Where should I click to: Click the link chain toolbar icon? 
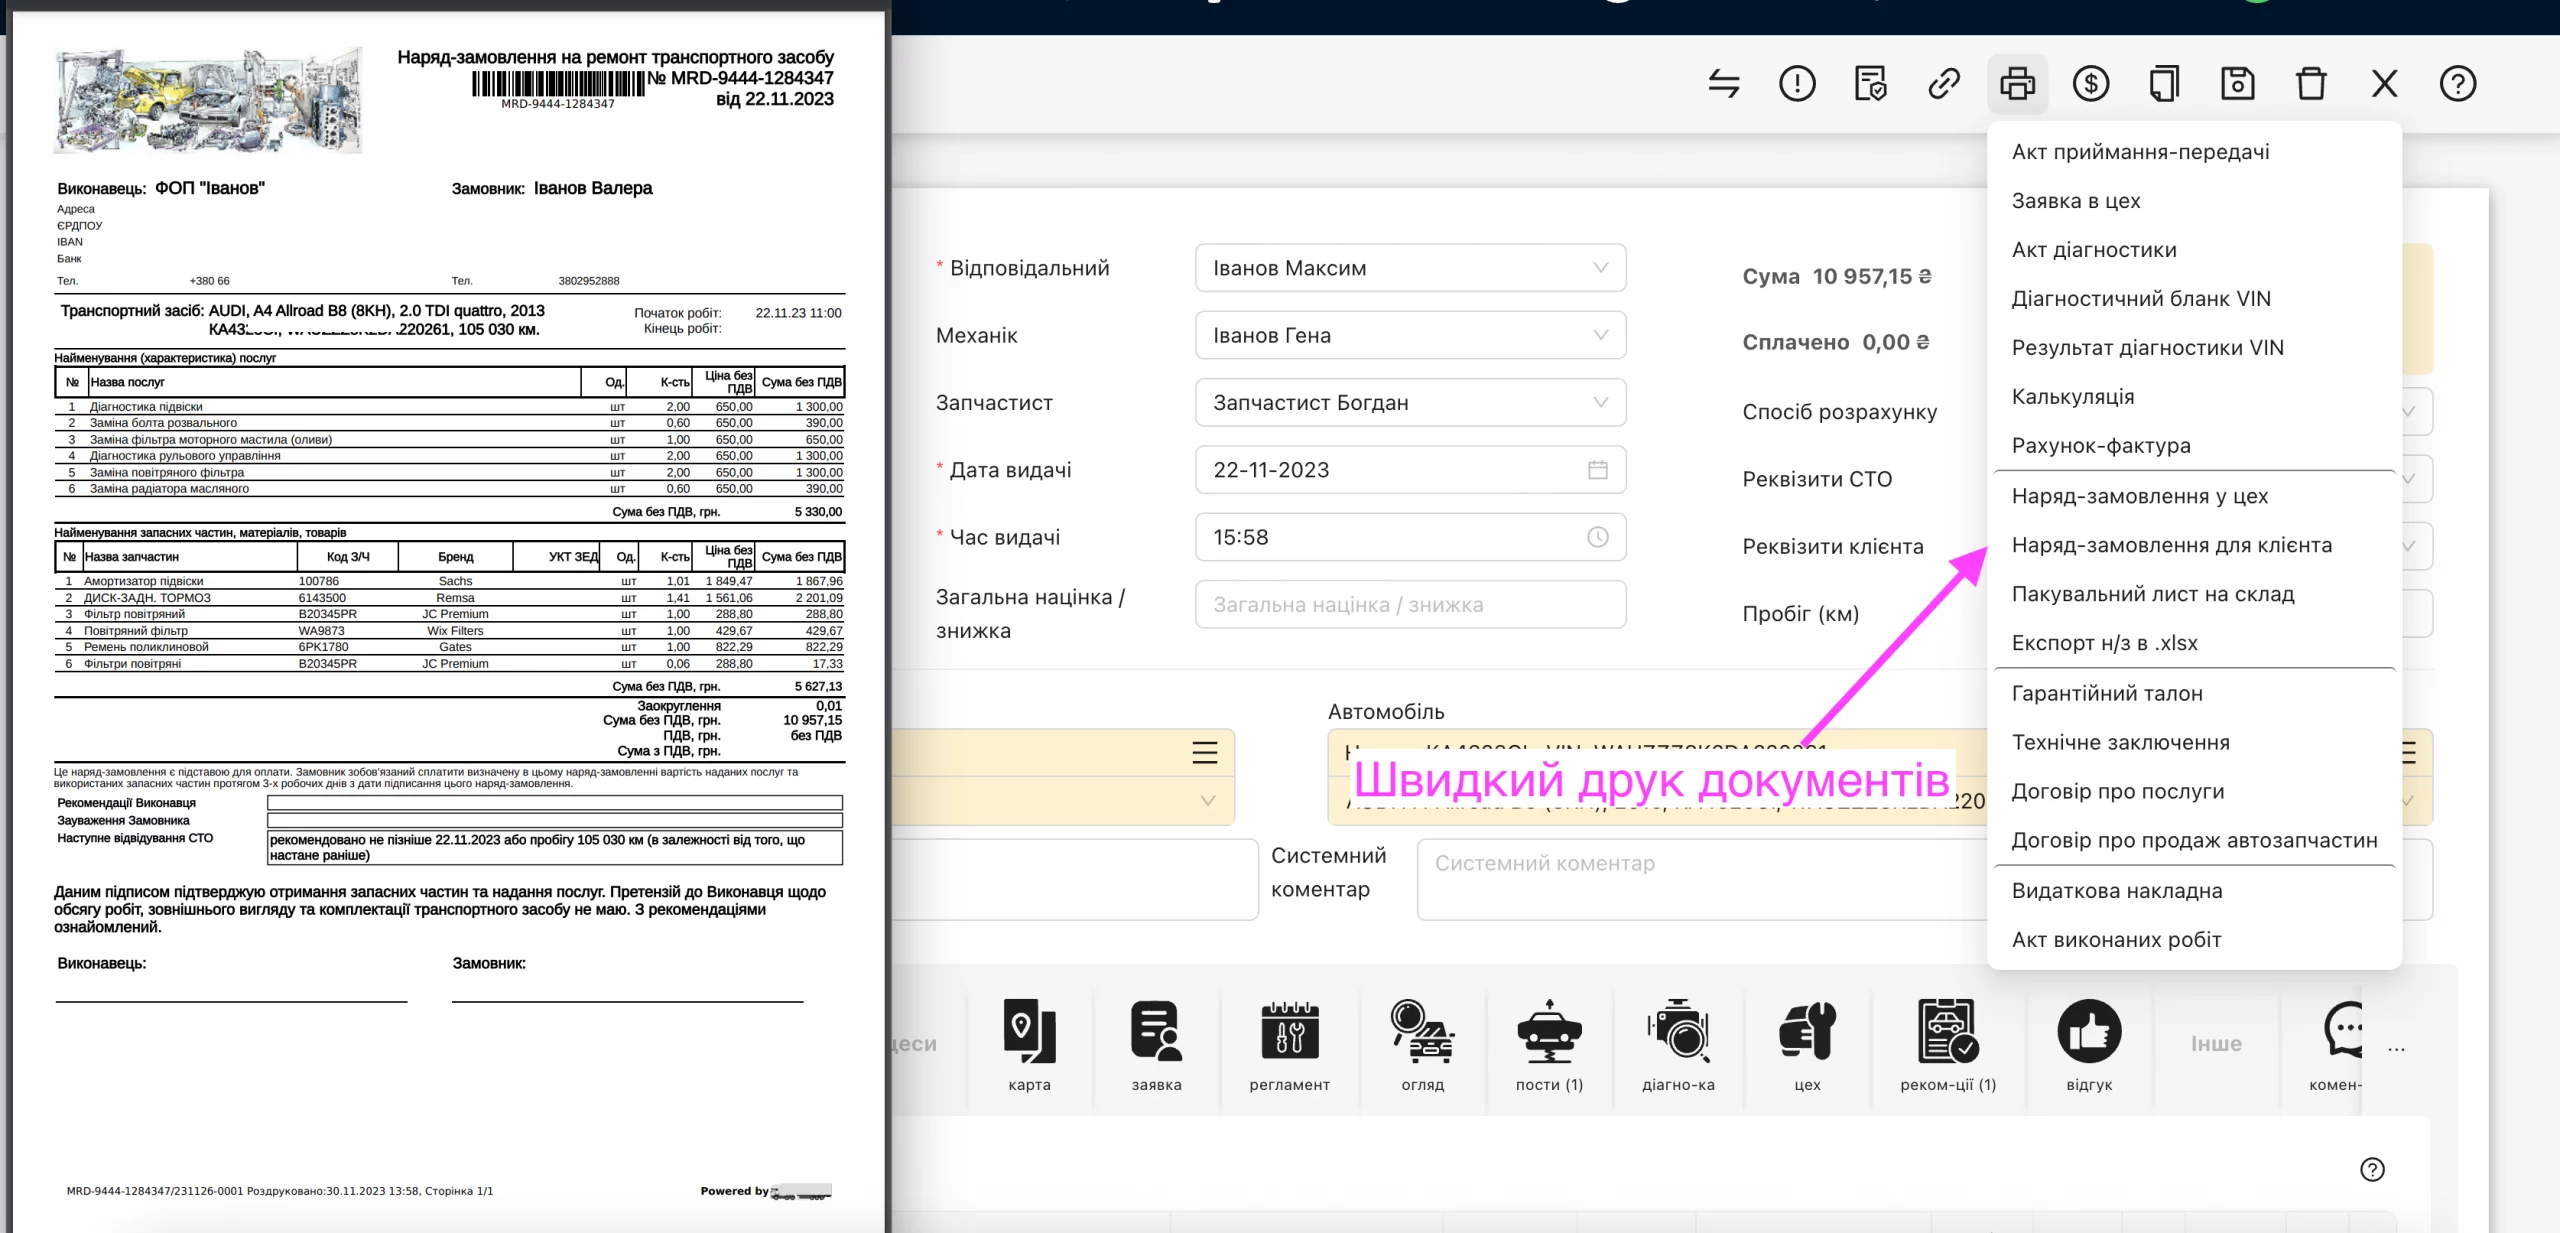click(x=1944, y=83)
